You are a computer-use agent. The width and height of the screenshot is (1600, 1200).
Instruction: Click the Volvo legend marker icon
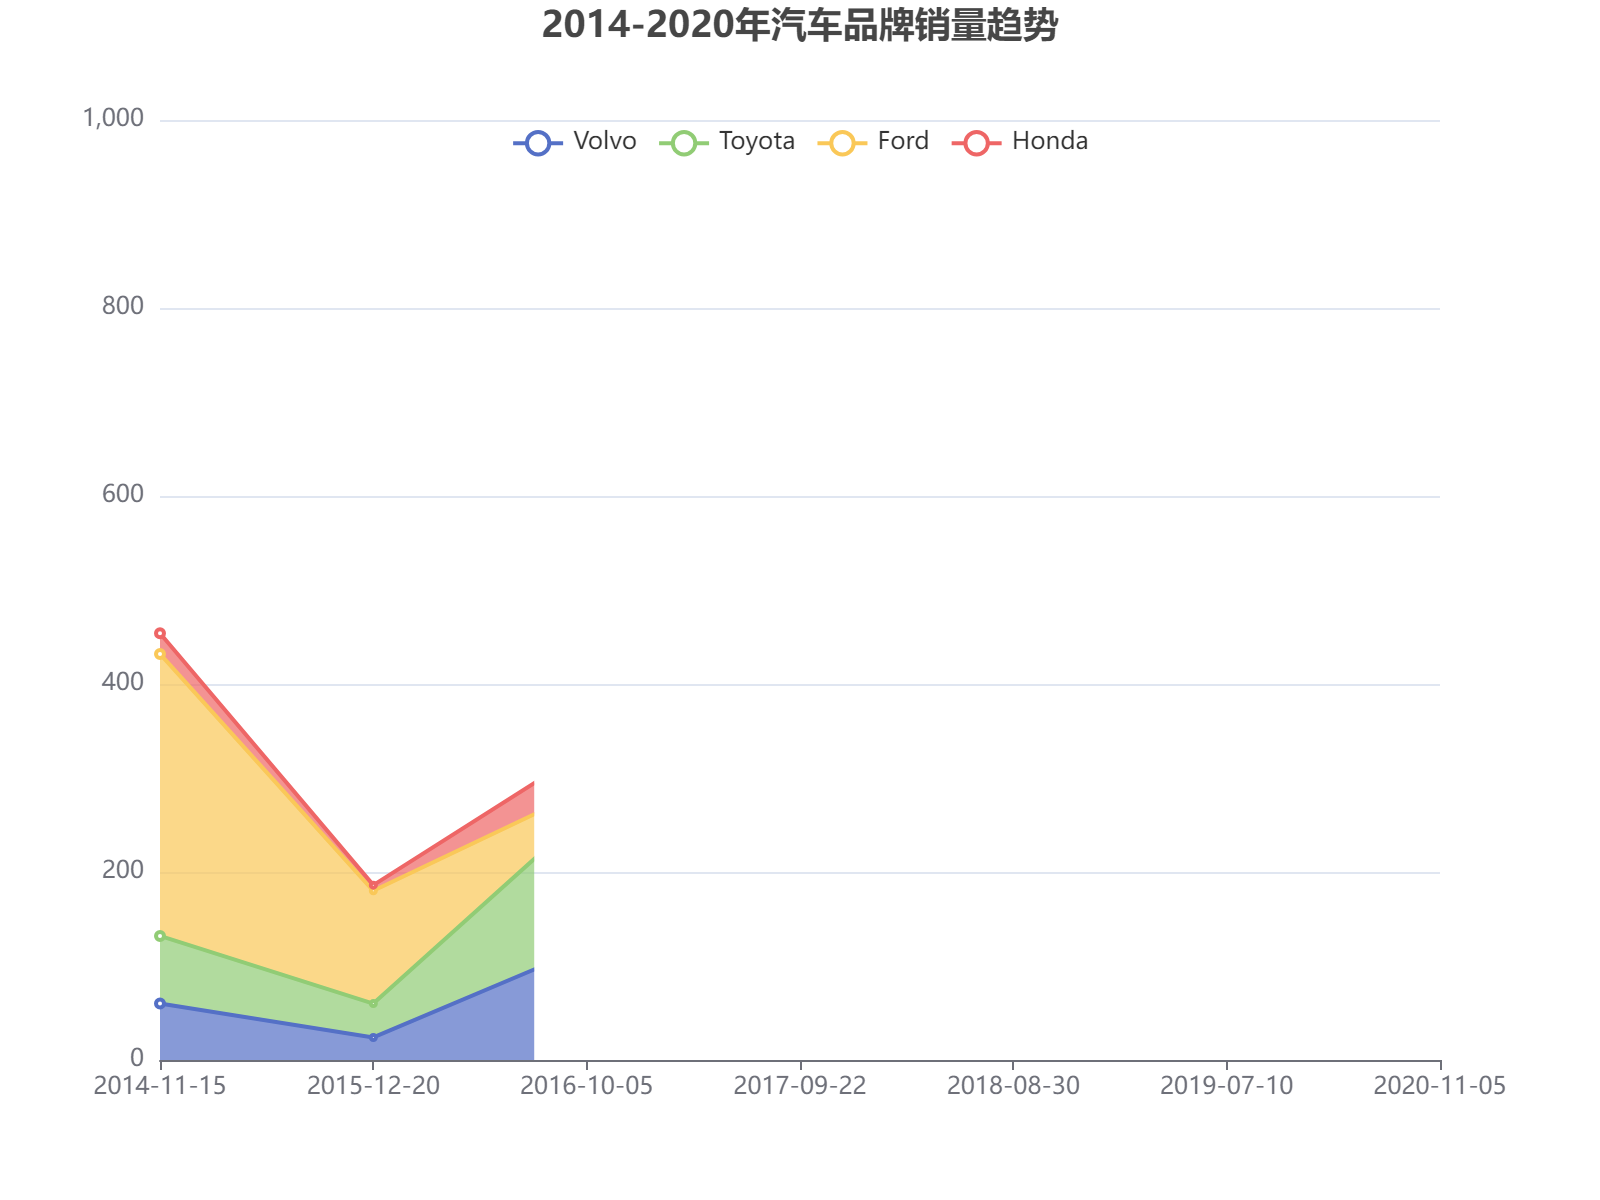tap(537, 141)
